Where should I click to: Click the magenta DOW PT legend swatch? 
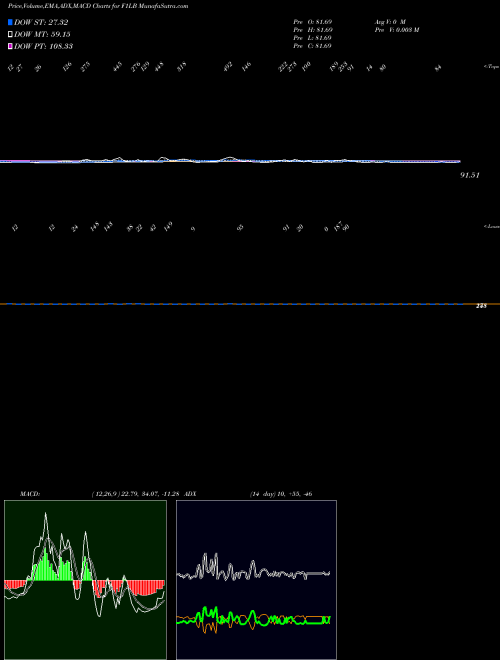pyautogui.click(x=10, y=46)
